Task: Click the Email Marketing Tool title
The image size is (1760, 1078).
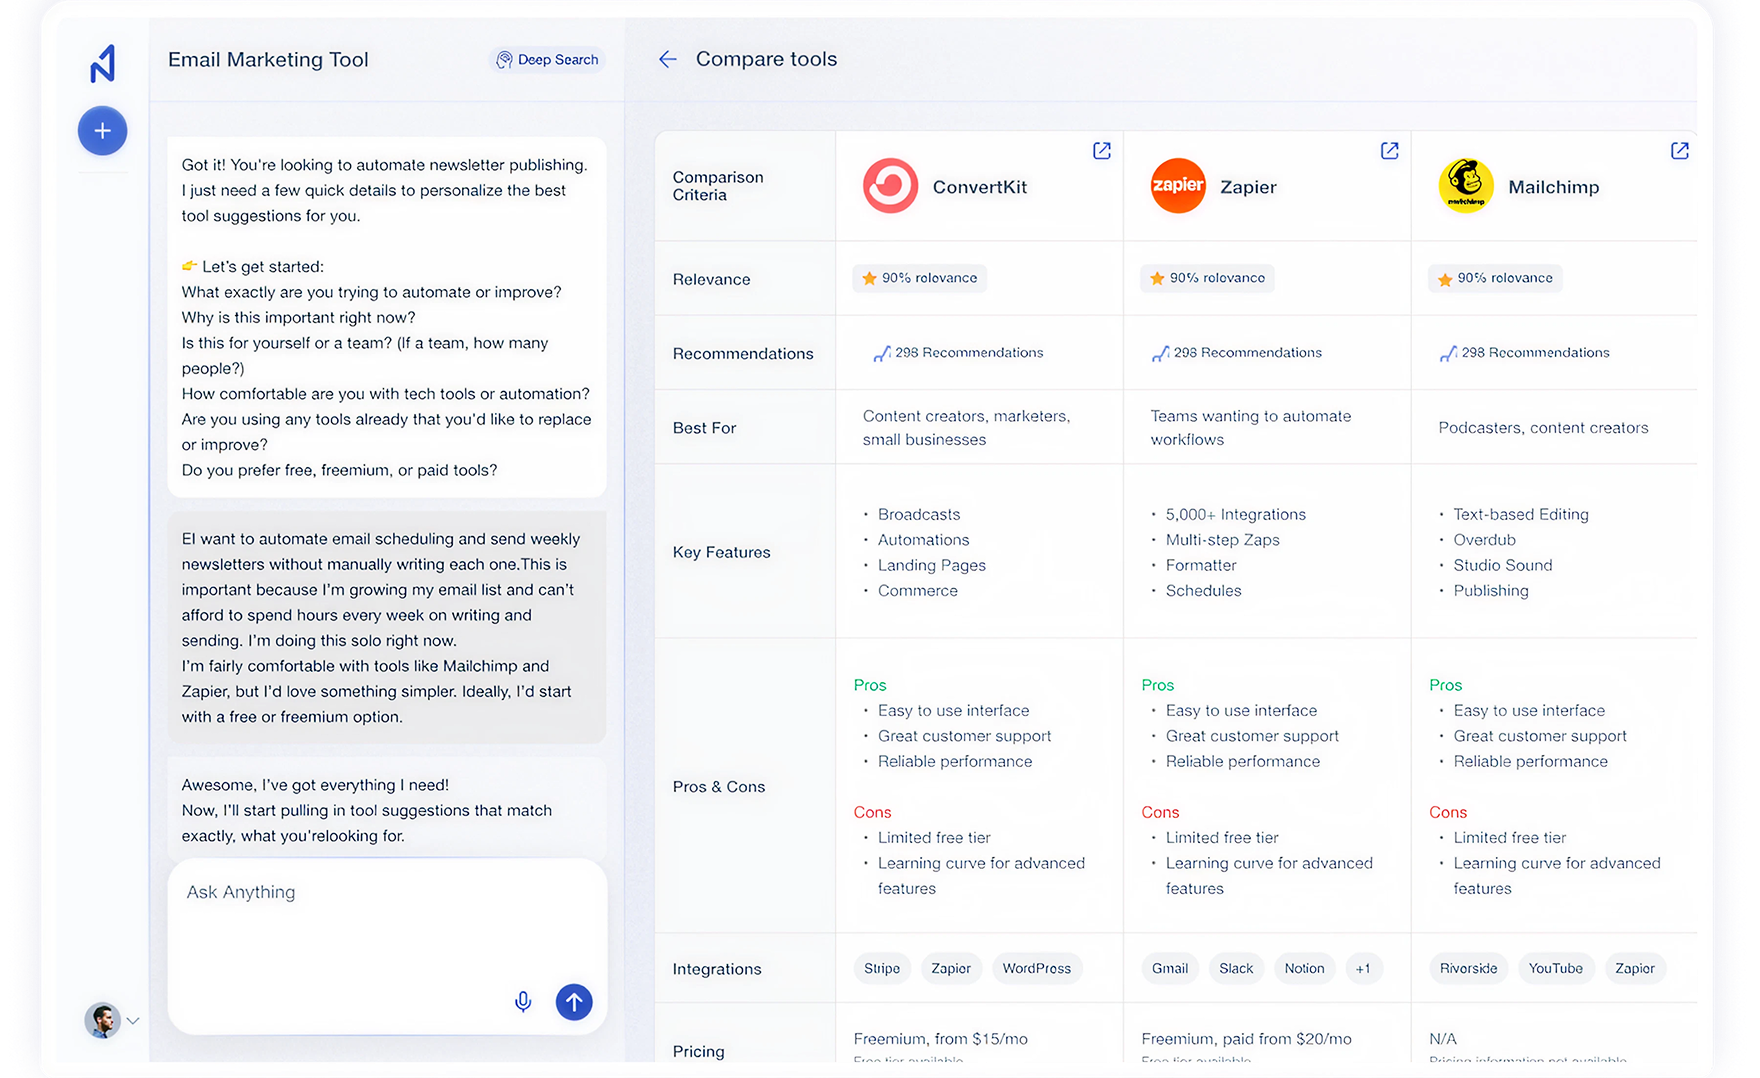Action: pyautogui.click(x=268, y=60)
